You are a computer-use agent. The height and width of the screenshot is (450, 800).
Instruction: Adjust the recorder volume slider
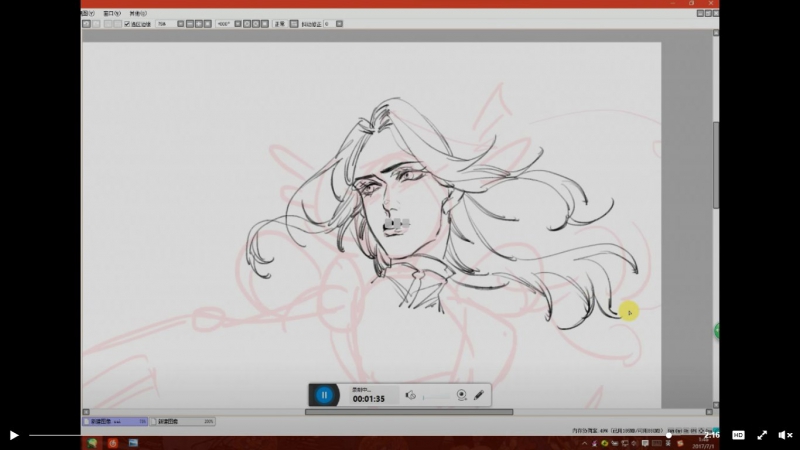[437, 396]
